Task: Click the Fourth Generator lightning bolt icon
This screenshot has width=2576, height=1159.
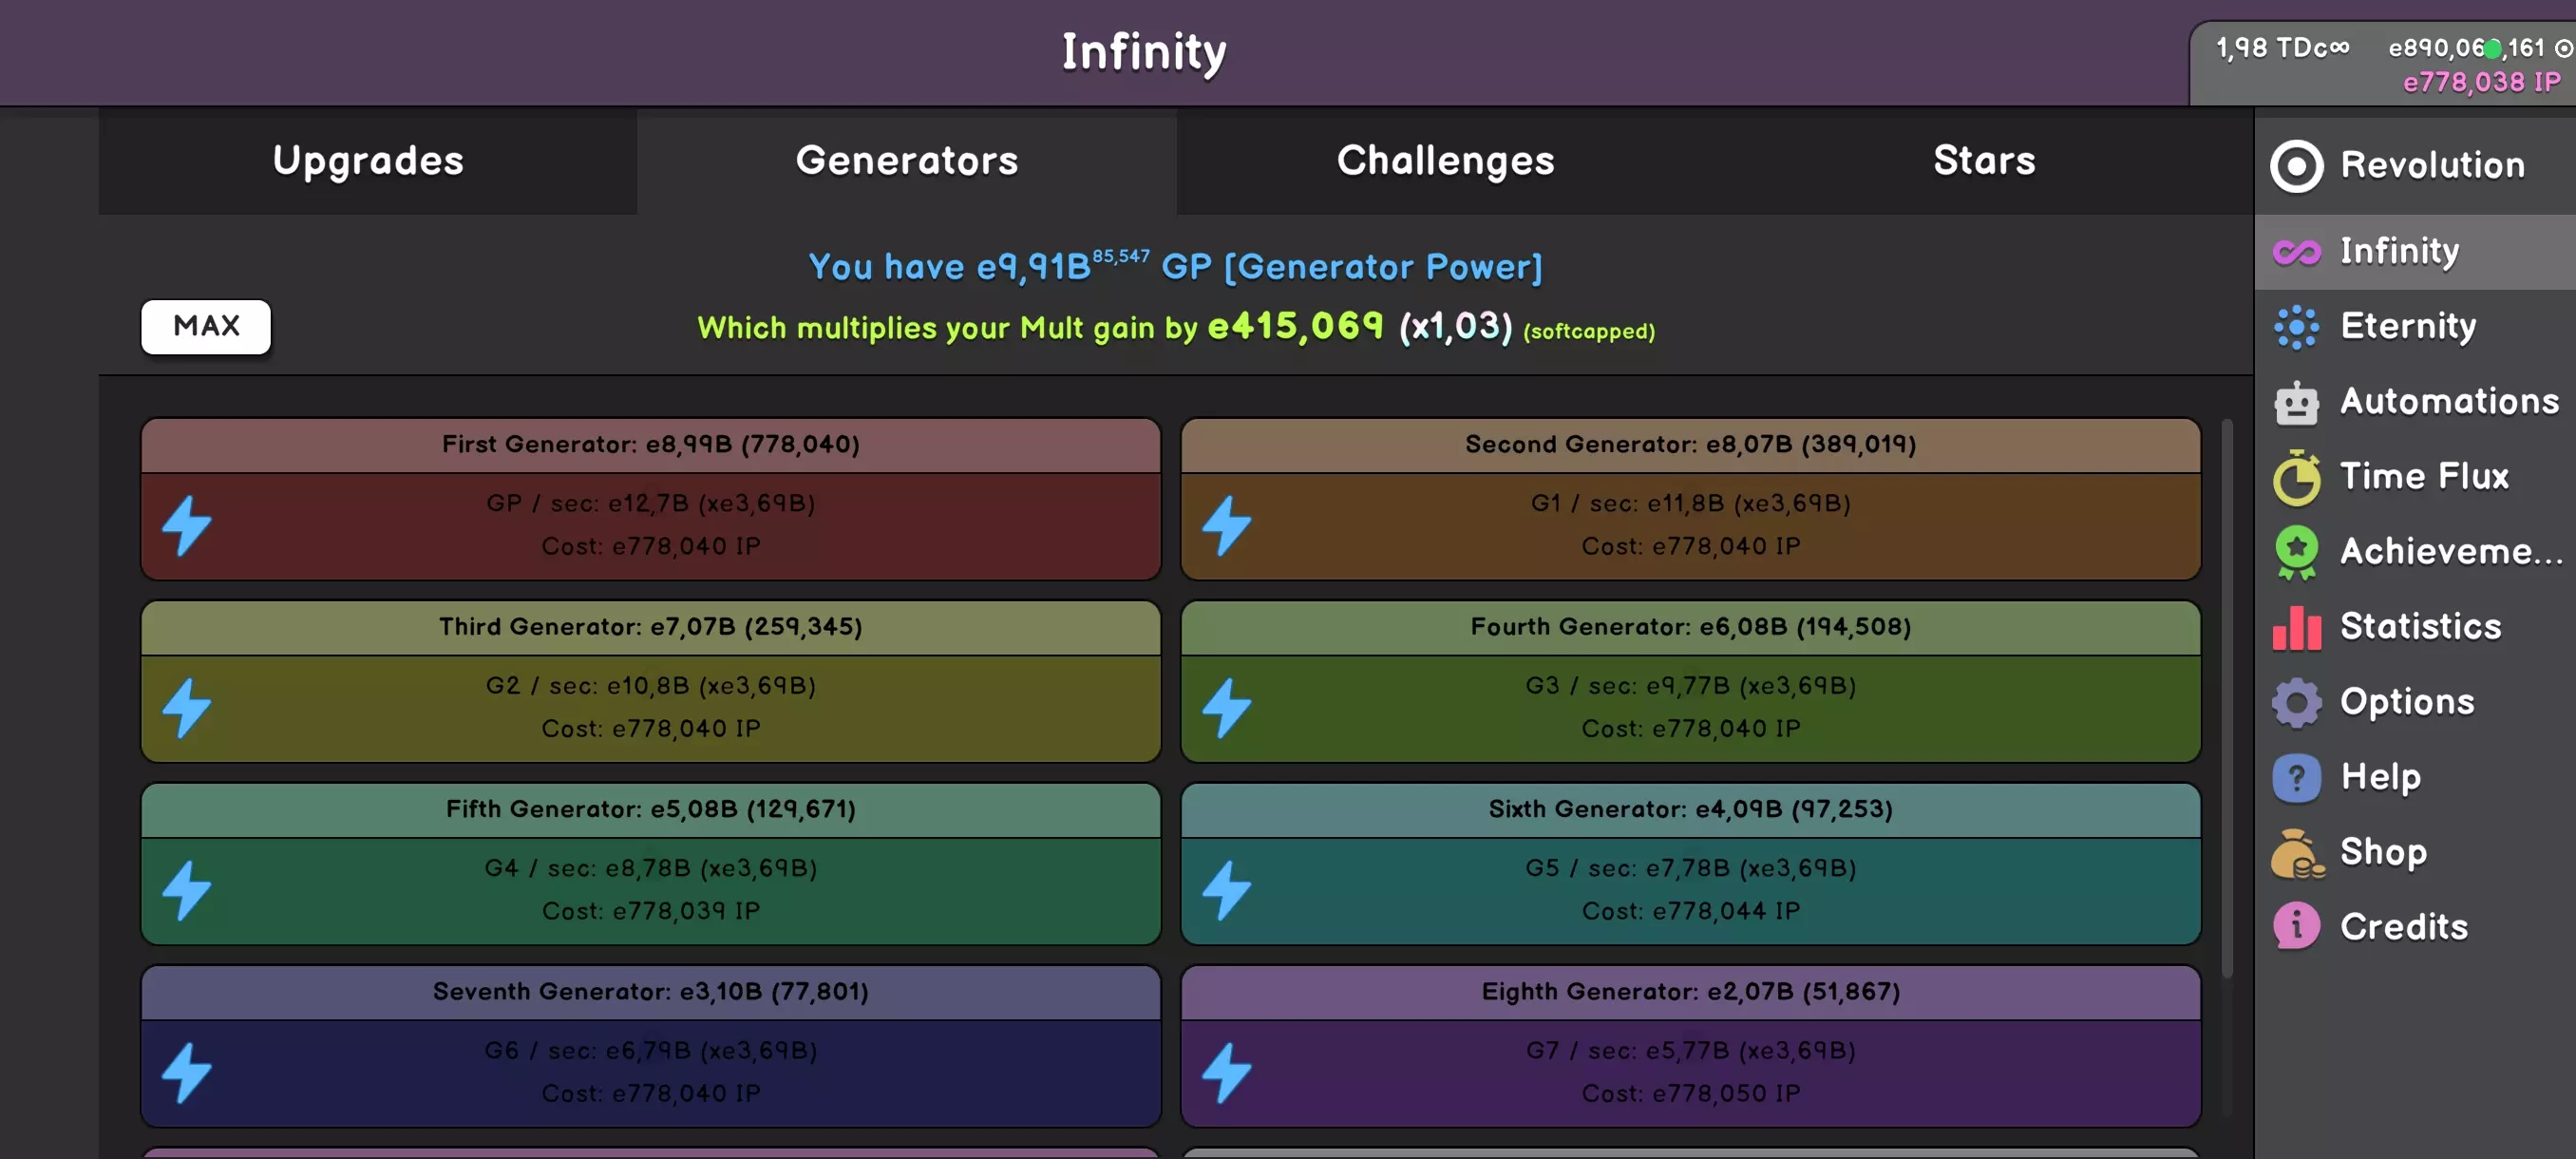Action: 1226,708
